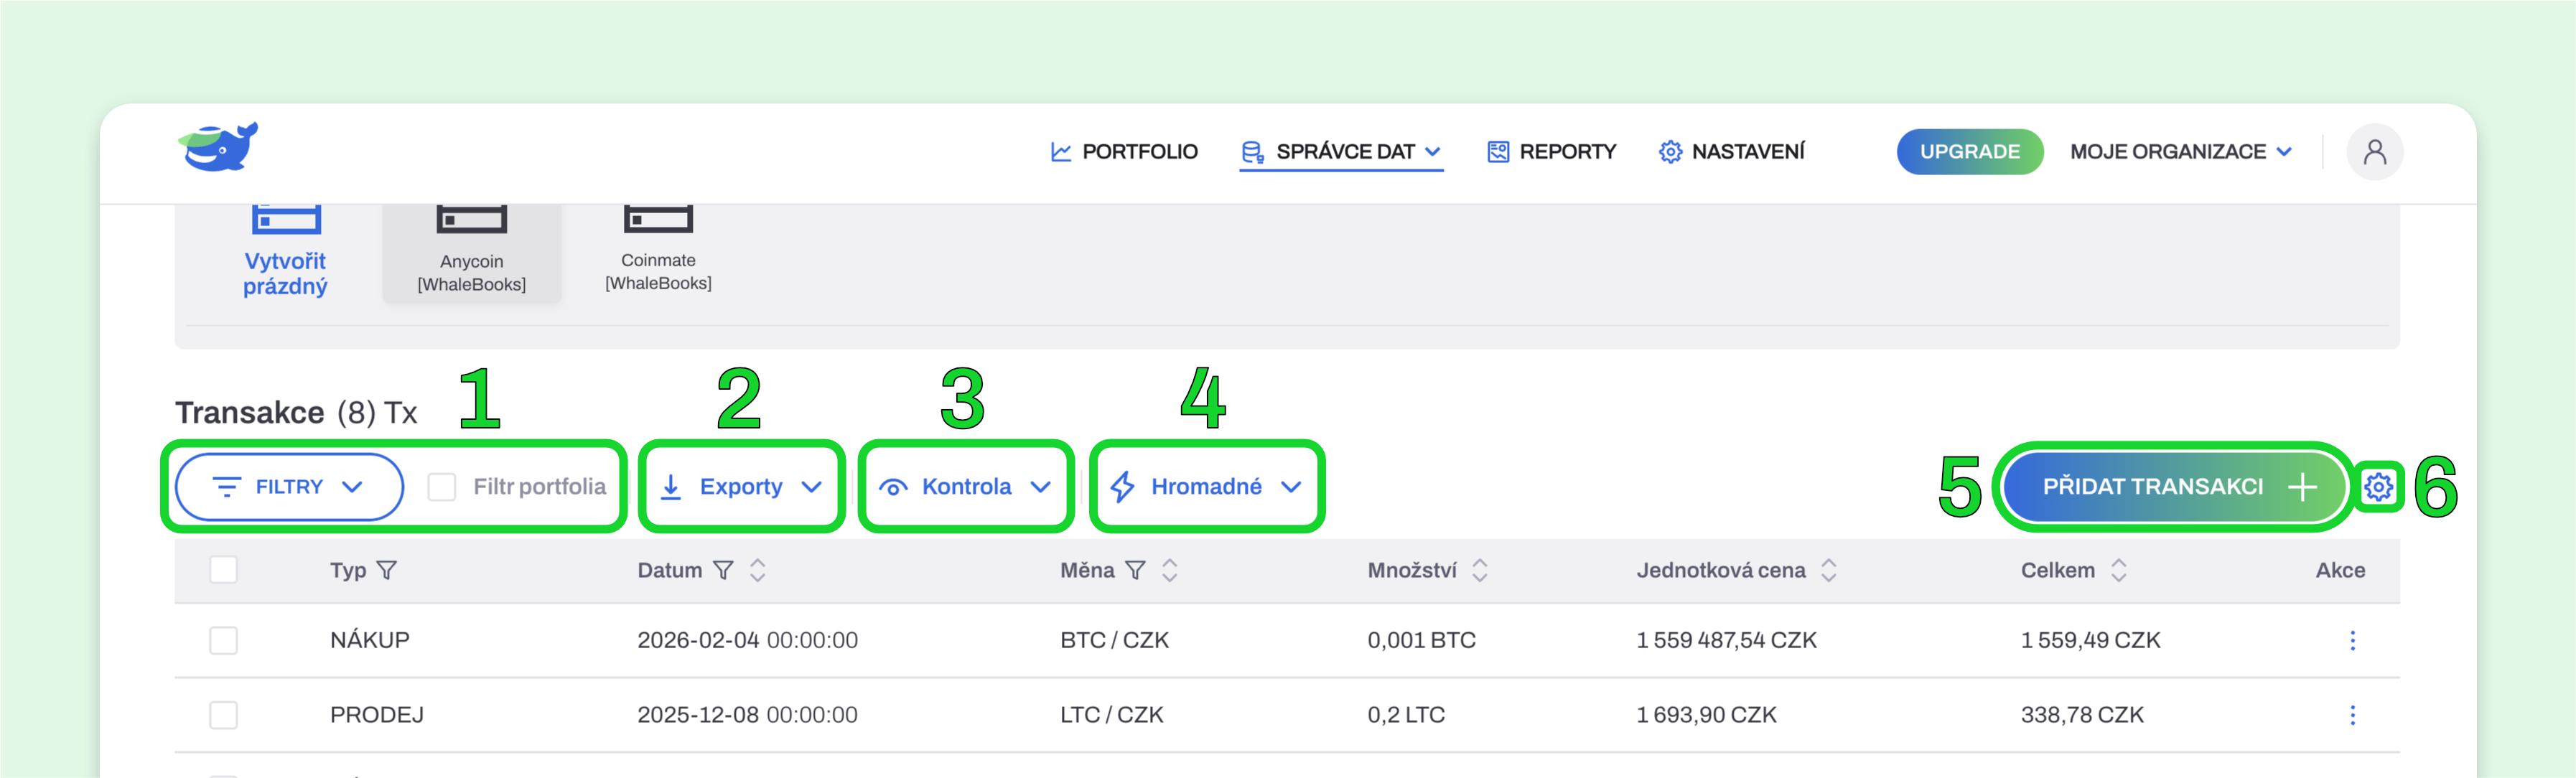Click the 1 693,90 CZK unit price
The width and height of the screenshot is (2576, 778).
coord(1706,715)
